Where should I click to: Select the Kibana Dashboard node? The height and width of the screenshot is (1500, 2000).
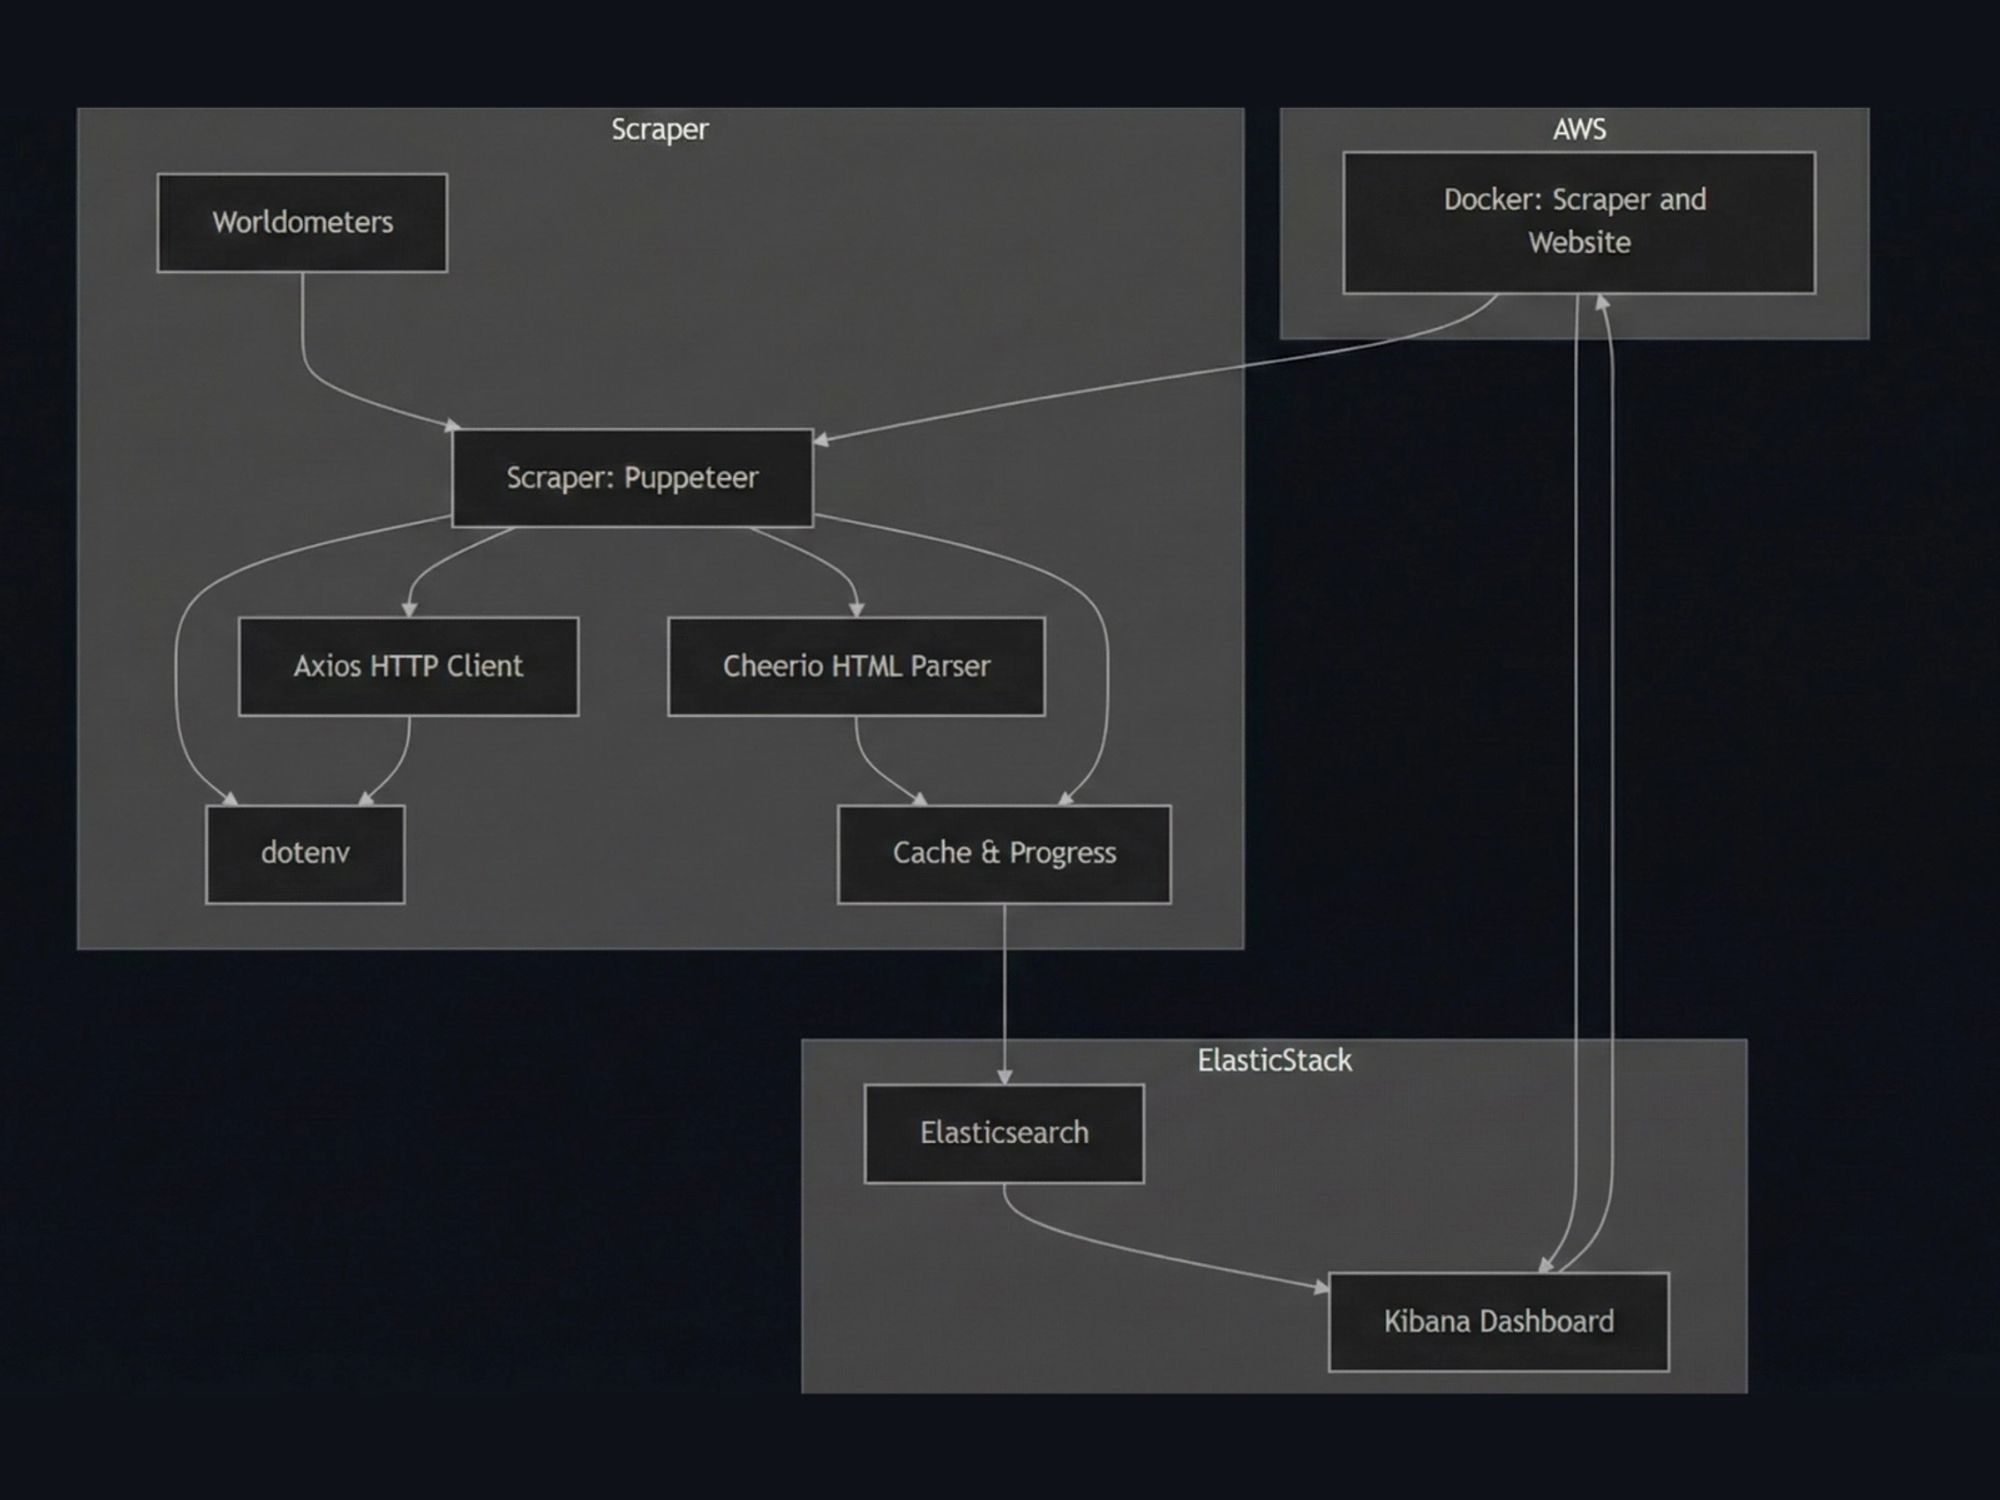tap(1498, 1321)
